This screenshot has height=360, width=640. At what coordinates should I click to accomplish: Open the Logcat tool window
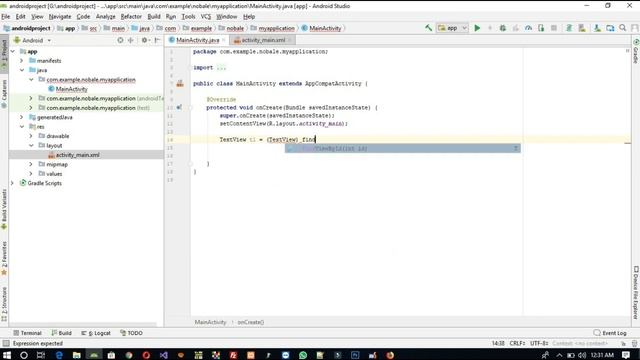(96, 333)
